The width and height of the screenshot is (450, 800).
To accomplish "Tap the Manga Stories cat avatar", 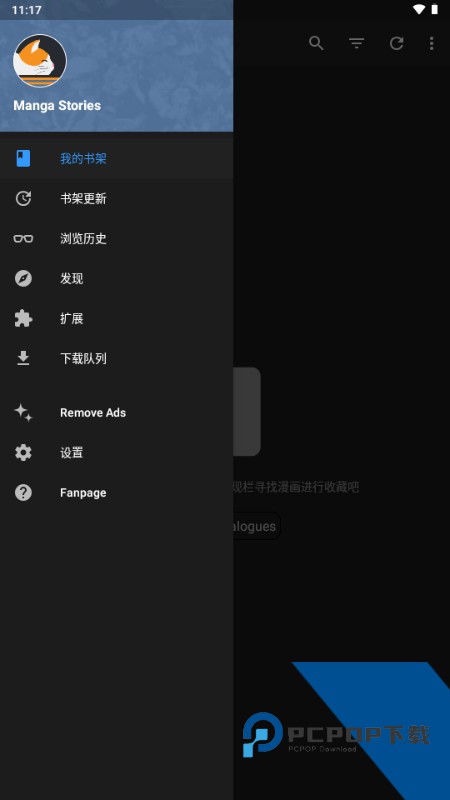I will click(40, 61).
